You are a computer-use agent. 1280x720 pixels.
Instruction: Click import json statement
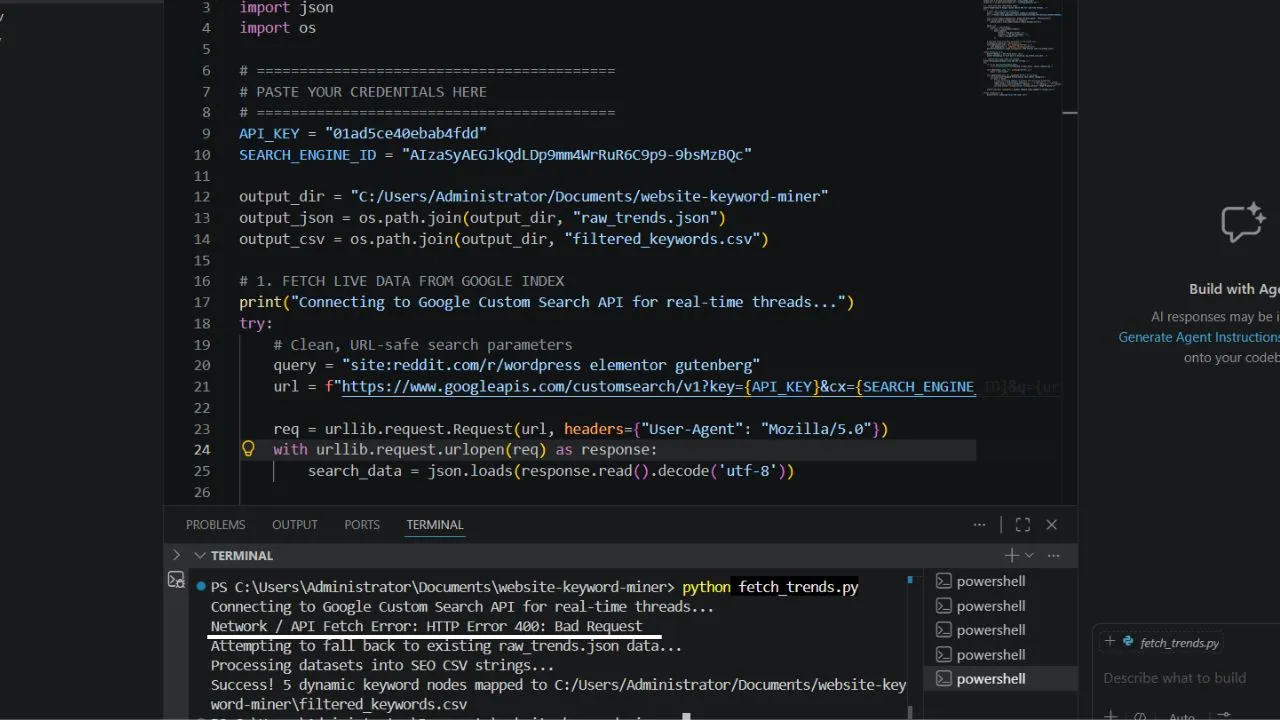click(x=286, y=7)
